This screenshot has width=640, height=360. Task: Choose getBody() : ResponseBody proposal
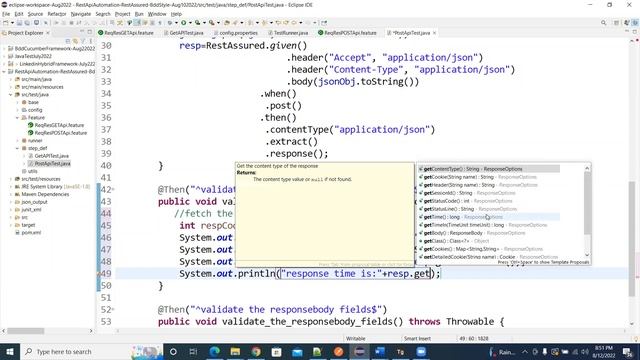point(489,233)
